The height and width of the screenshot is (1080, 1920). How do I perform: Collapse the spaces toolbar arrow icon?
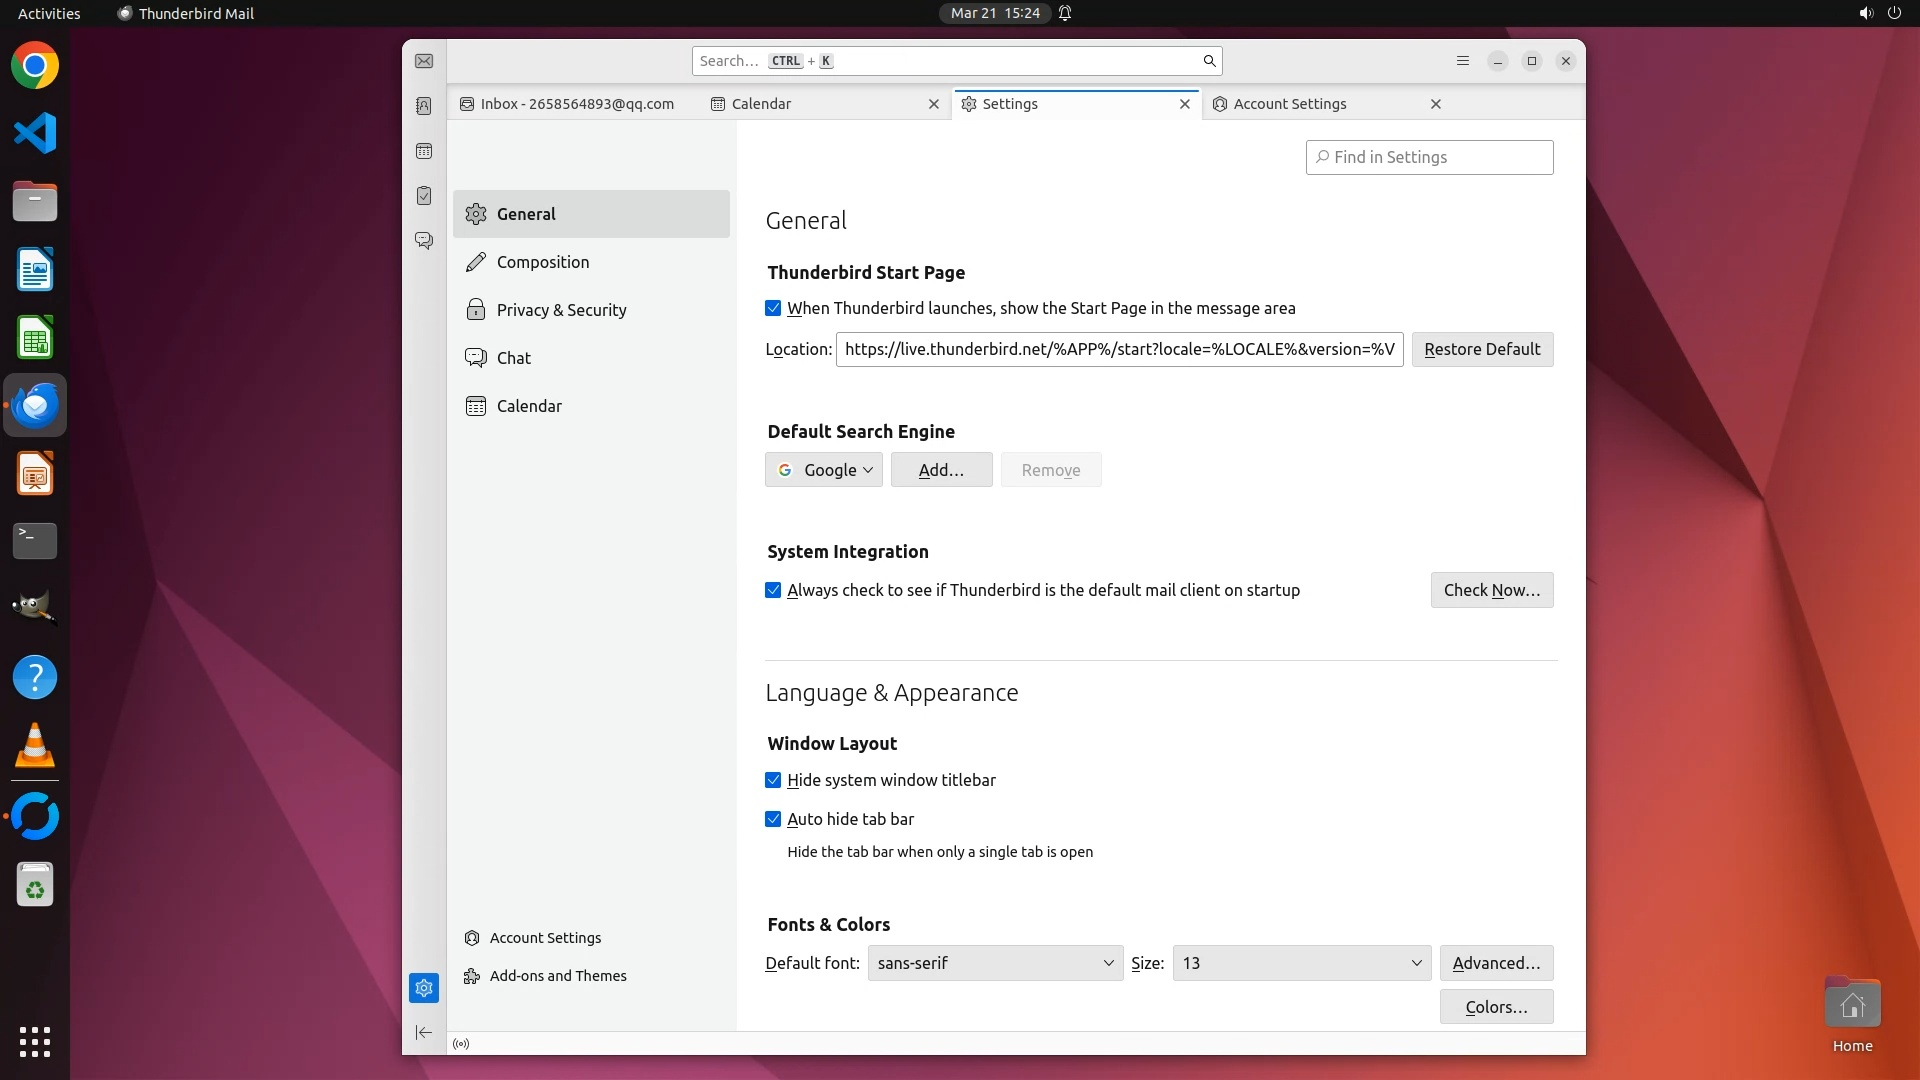[424, 1032]
